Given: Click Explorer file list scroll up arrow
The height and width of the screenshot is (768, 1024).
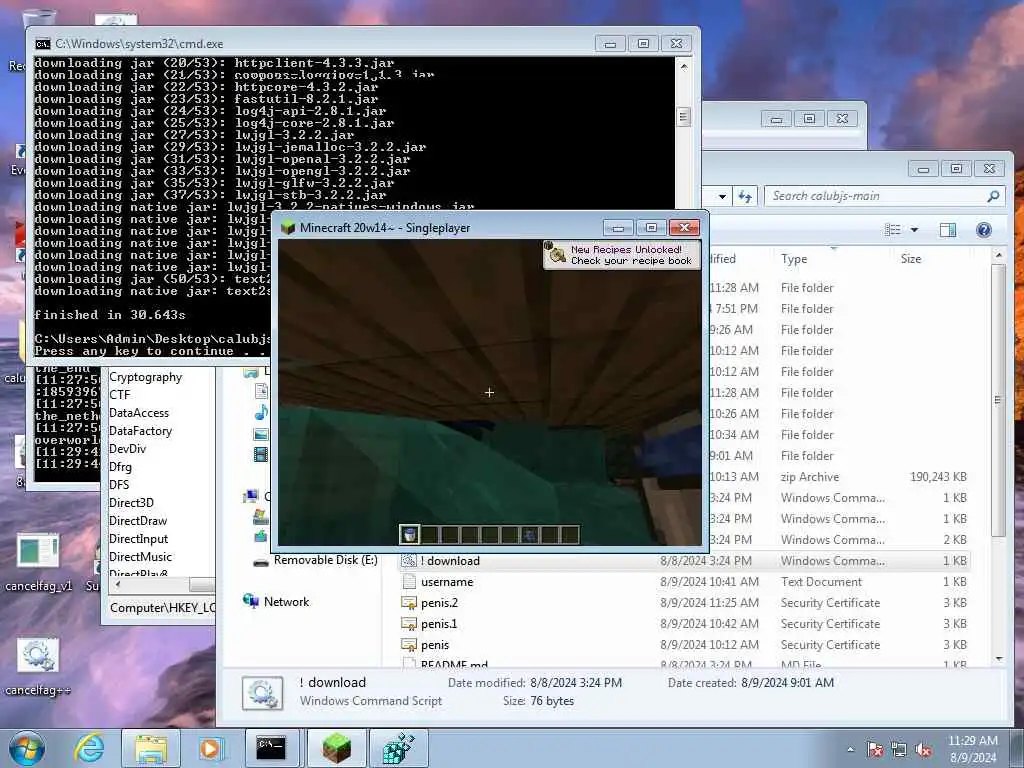Looking at the screenshot, I should 999,254.
